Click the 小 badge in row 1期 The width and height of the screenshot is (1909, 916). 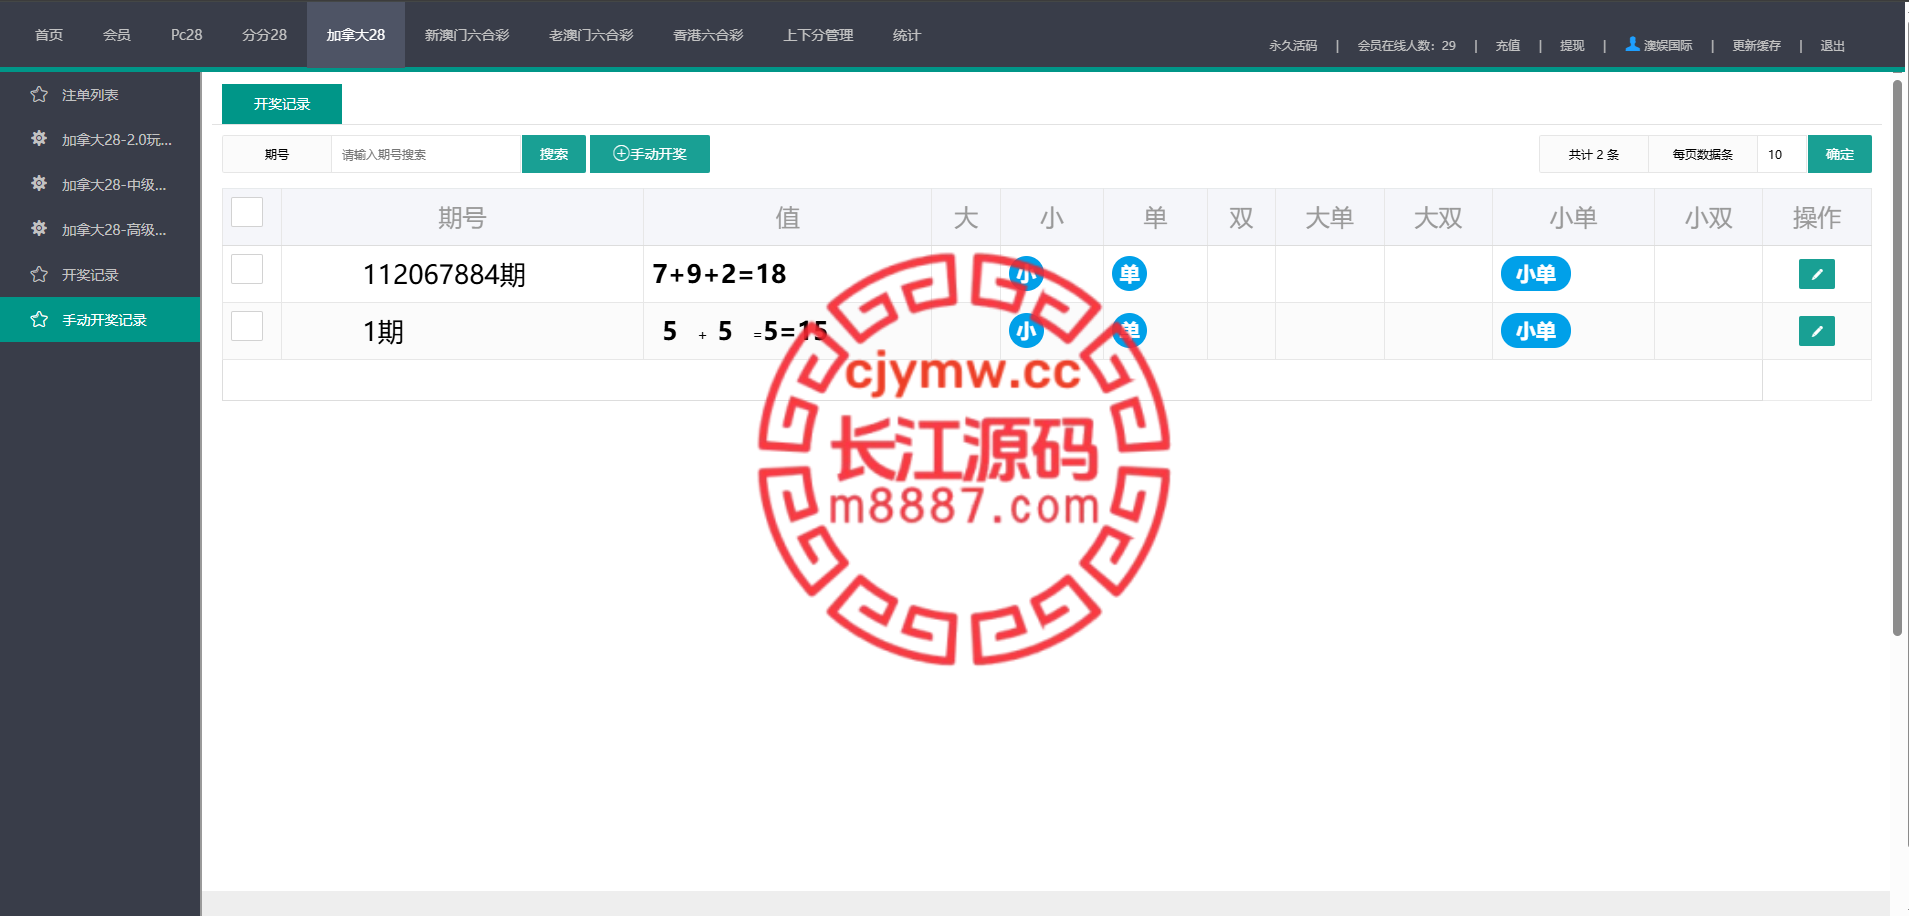(x=1026, y=331)
